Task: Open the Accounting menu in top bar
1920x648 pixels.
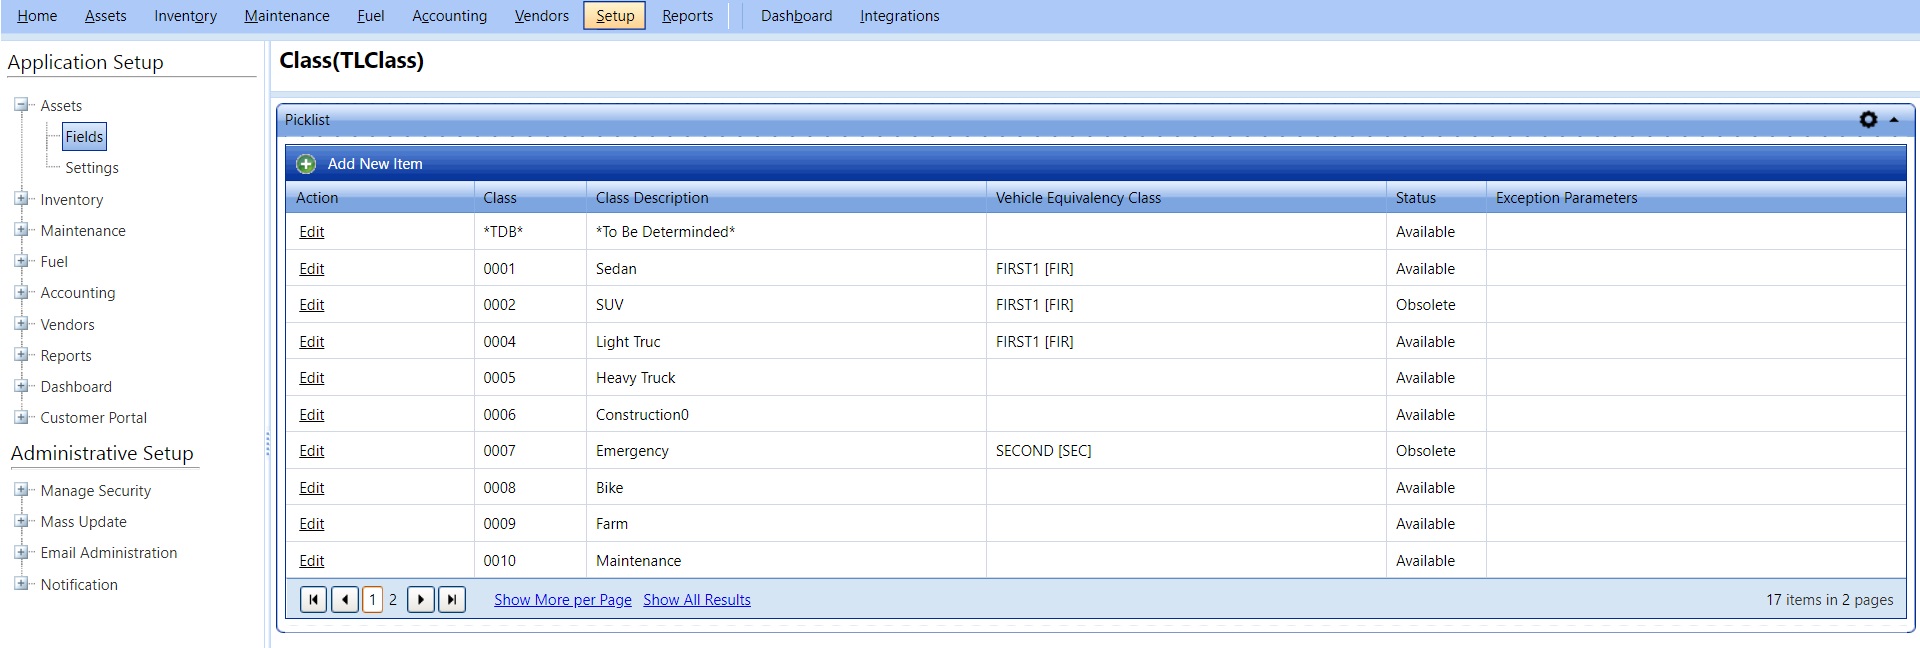Action: pos(450,16)
